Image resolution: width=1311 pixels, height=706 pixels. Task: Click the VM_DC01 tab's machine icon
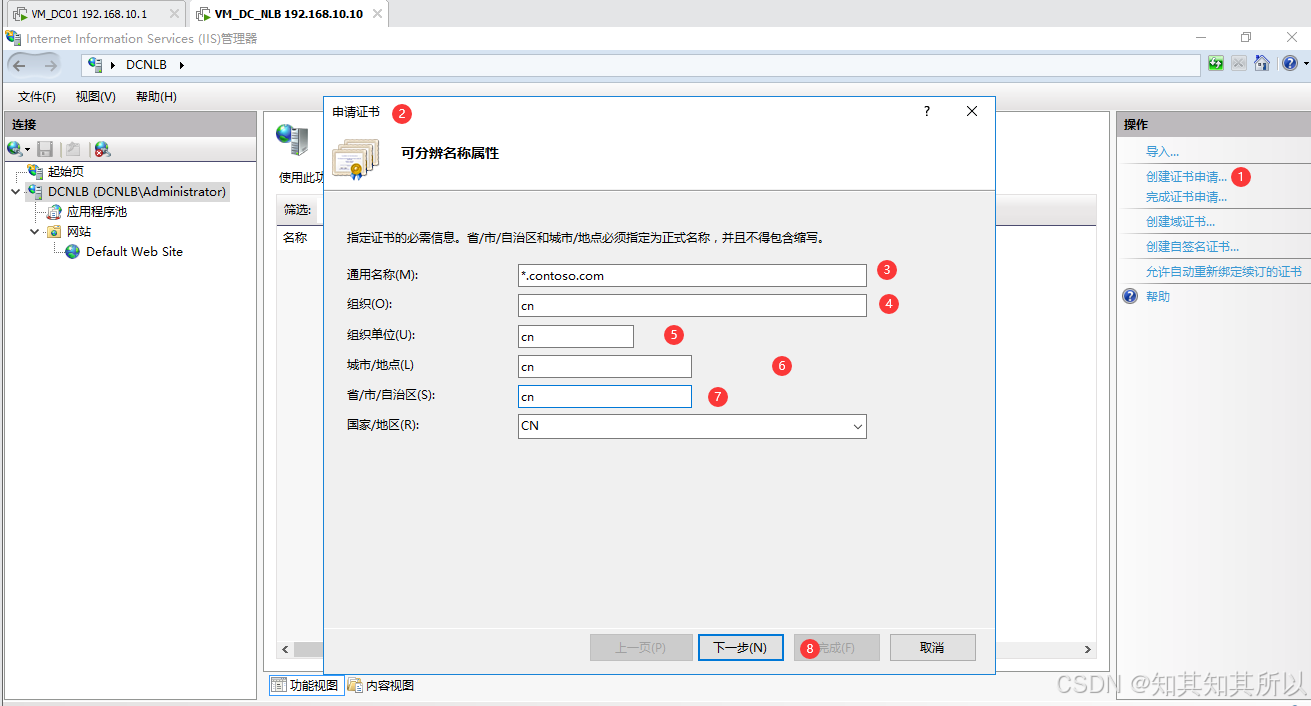pos(20,14)
